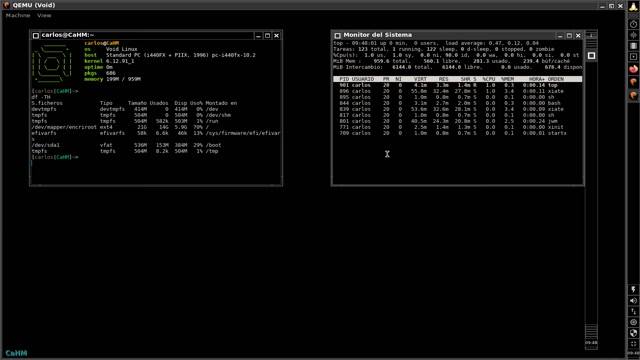
Task: Click the fullscreen arrows icon in the panel
Action: click(633, 344)
